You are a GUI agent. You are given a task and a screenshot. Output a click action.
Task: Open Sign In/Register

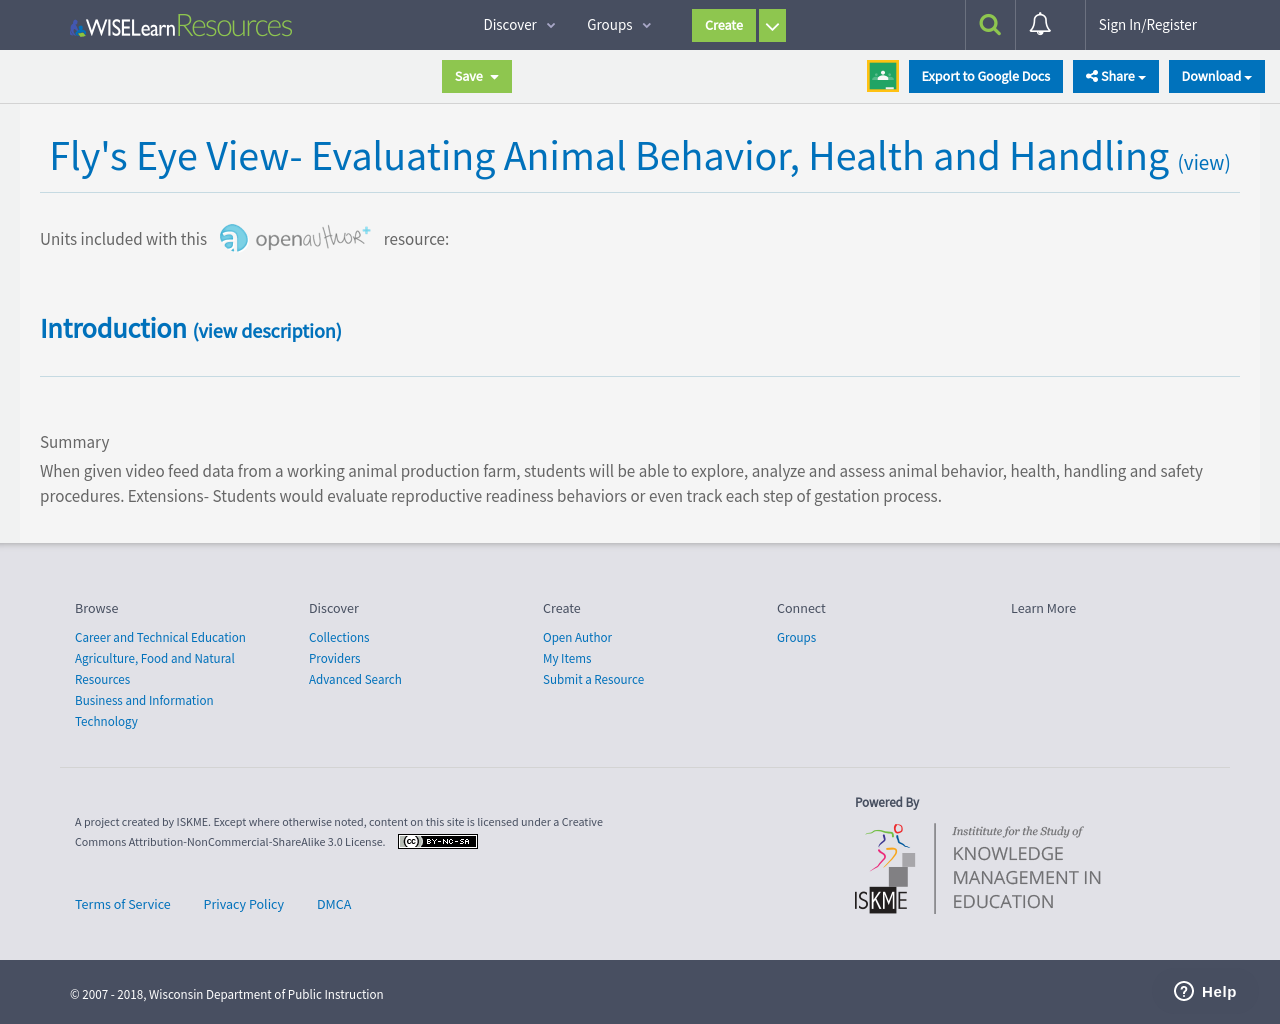click(x=1147, y=24)
